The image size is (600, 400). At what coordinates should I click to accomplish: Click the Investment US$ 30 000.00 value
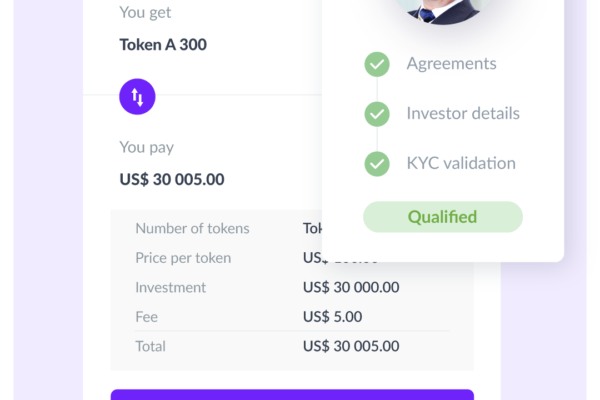pos(351,287)
